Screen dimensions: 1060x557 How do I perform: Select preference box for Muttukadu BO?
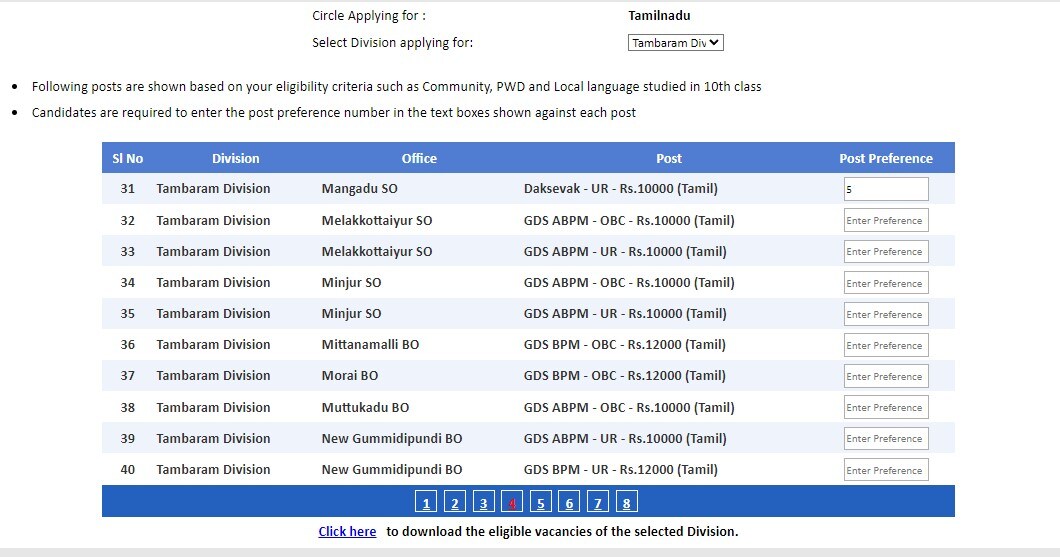(x=885, y=407)
